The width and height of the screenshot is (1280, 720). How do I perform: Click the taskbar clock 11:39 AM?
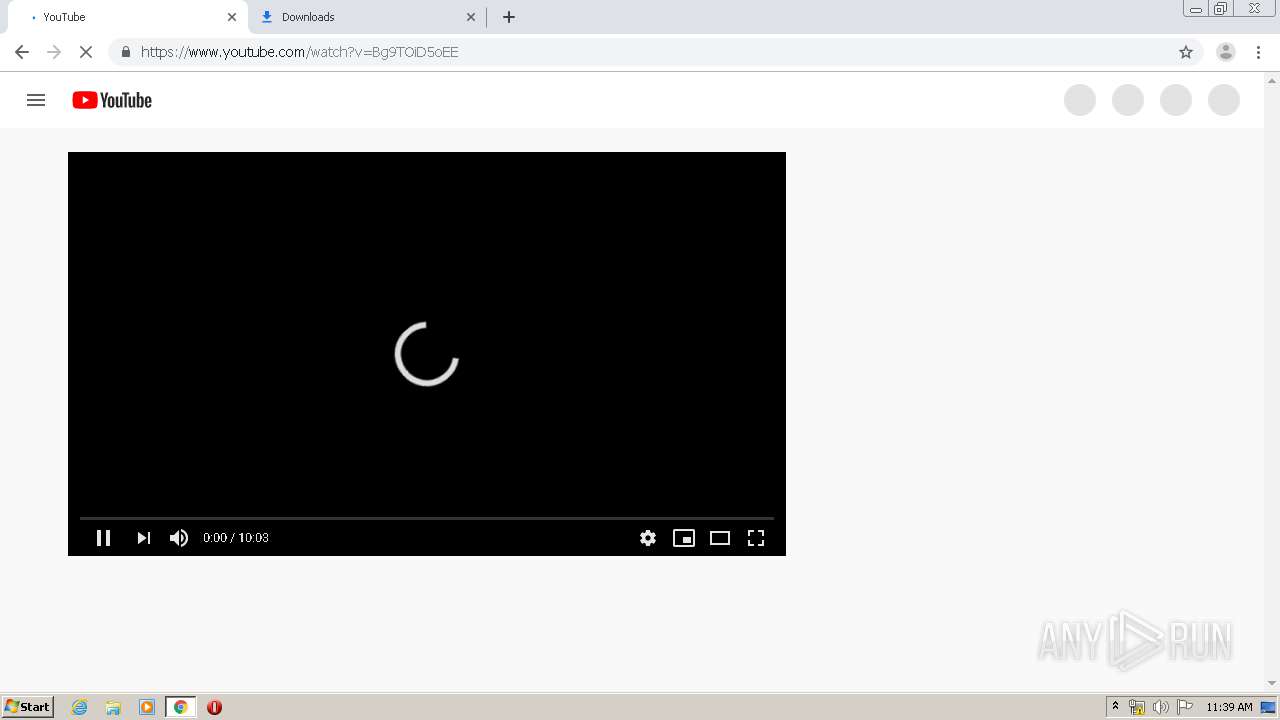click(x=1229, y=707)
